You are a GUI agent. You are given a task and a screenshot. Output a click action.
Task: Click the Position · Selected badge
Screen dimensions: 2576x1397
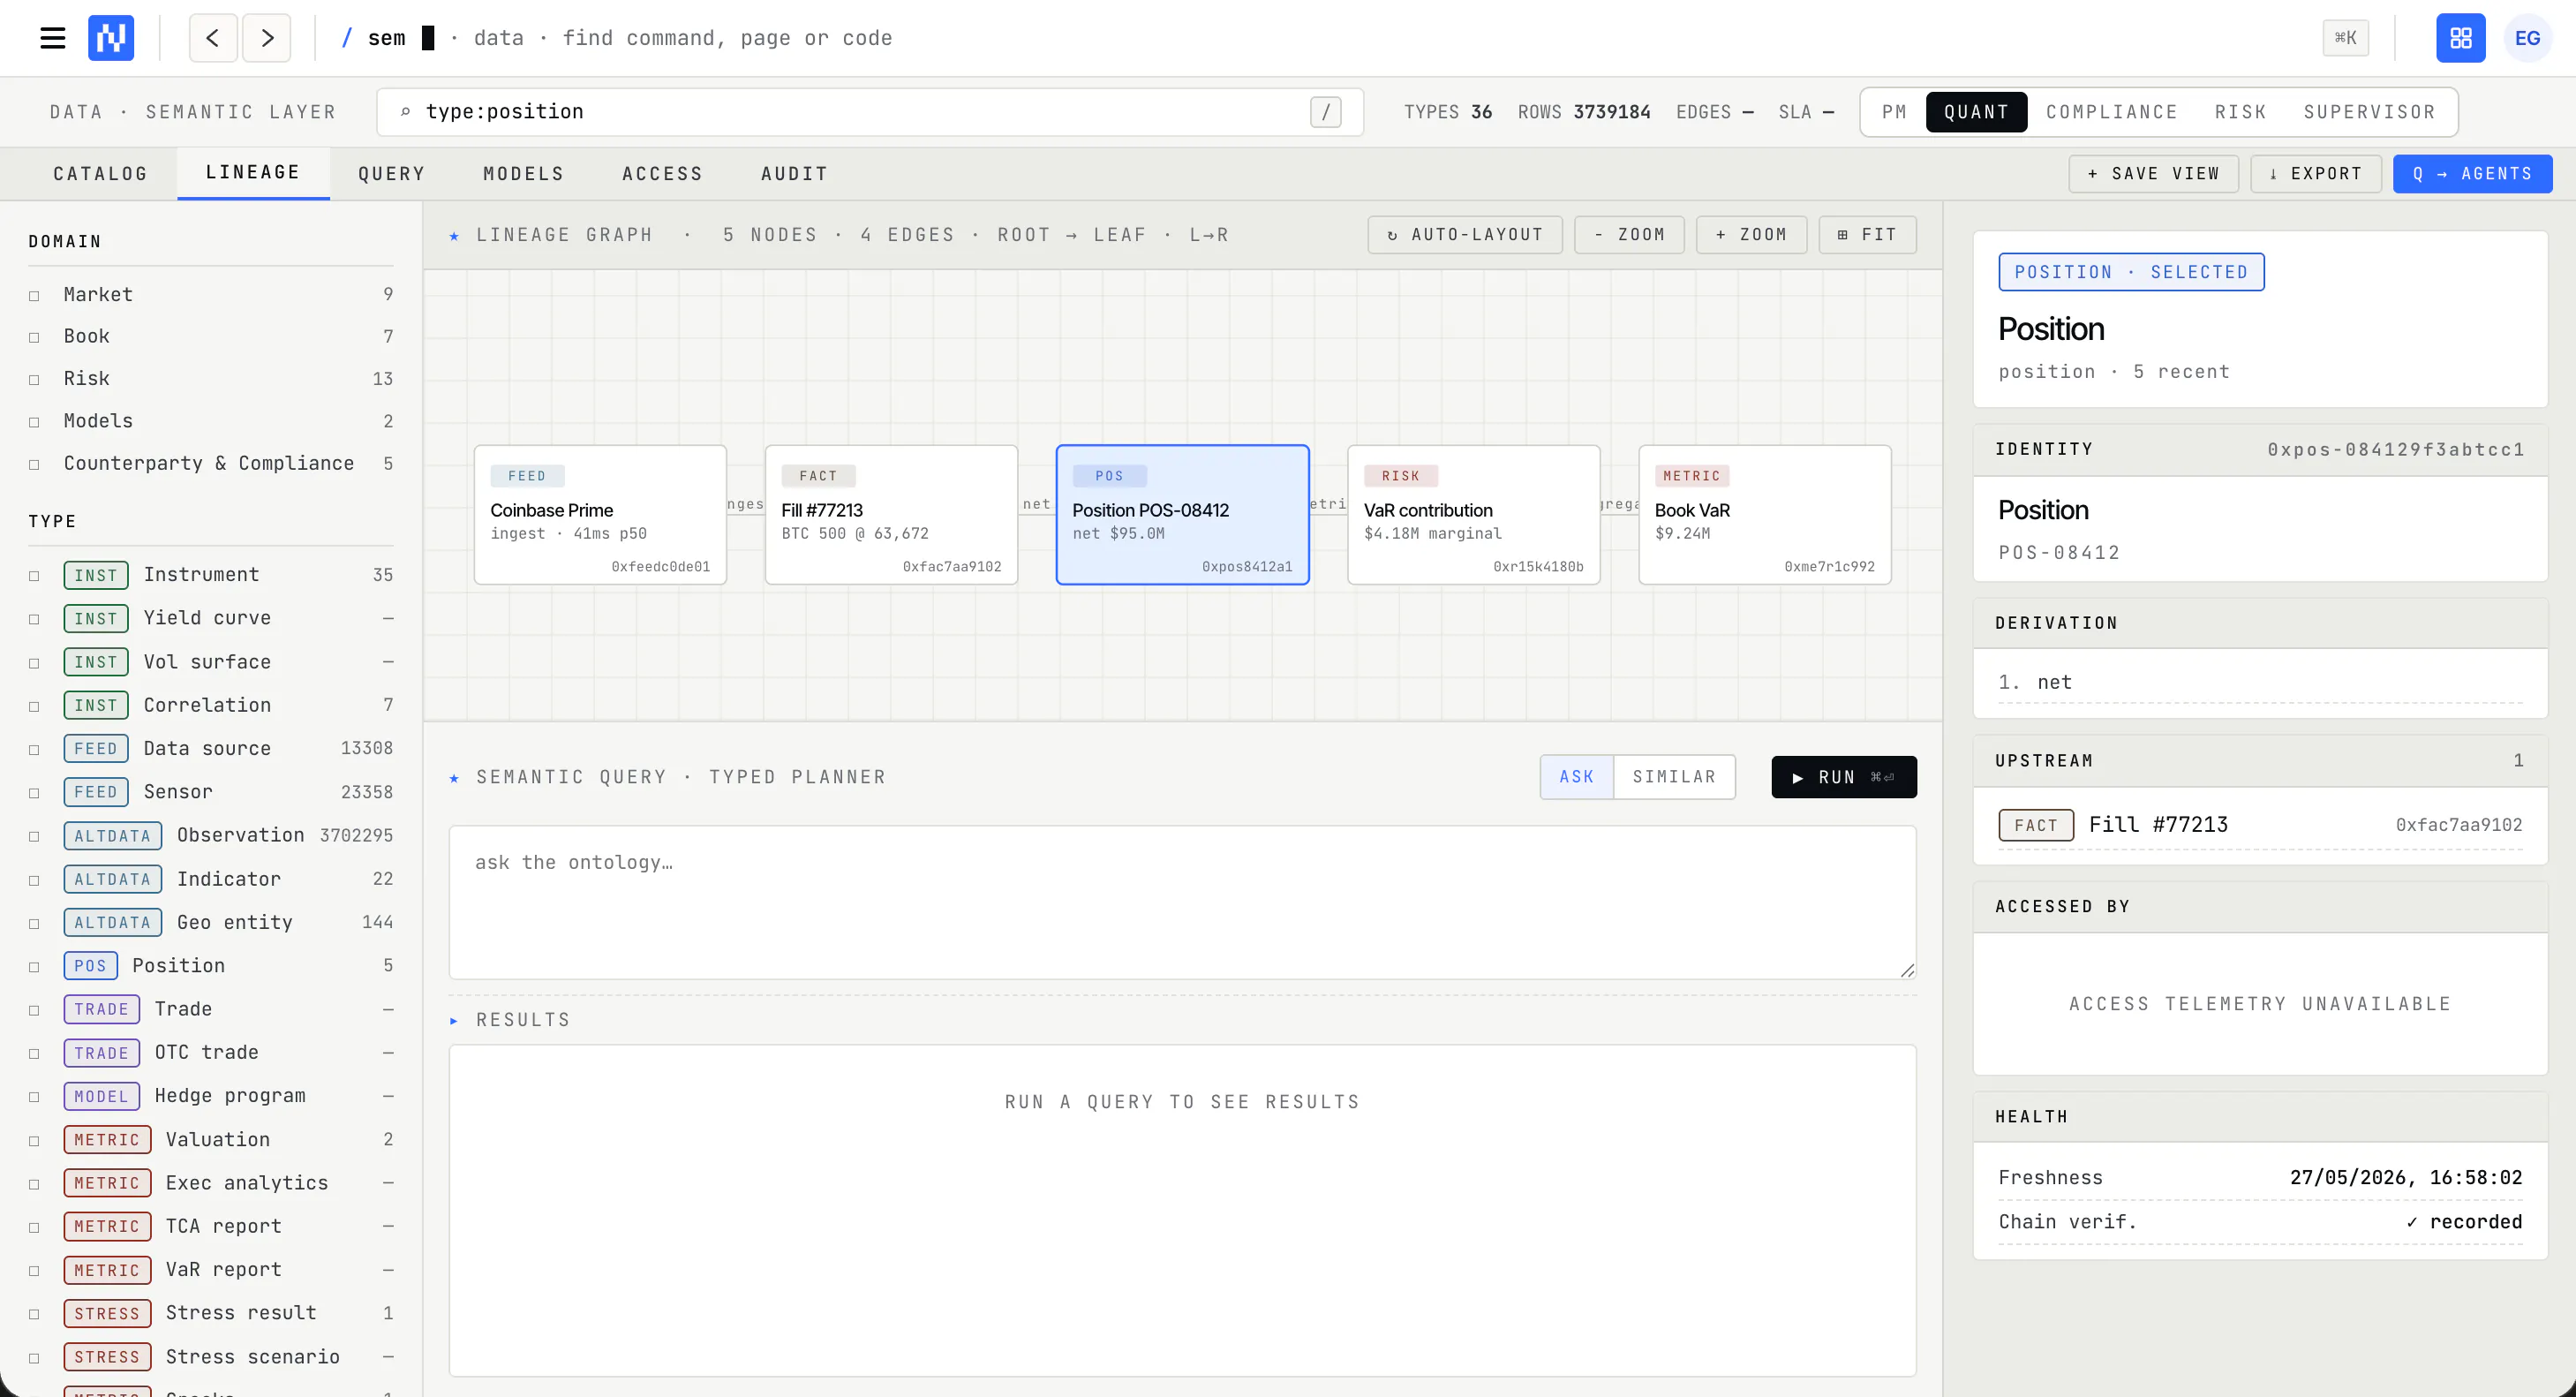pos(2131,272)
